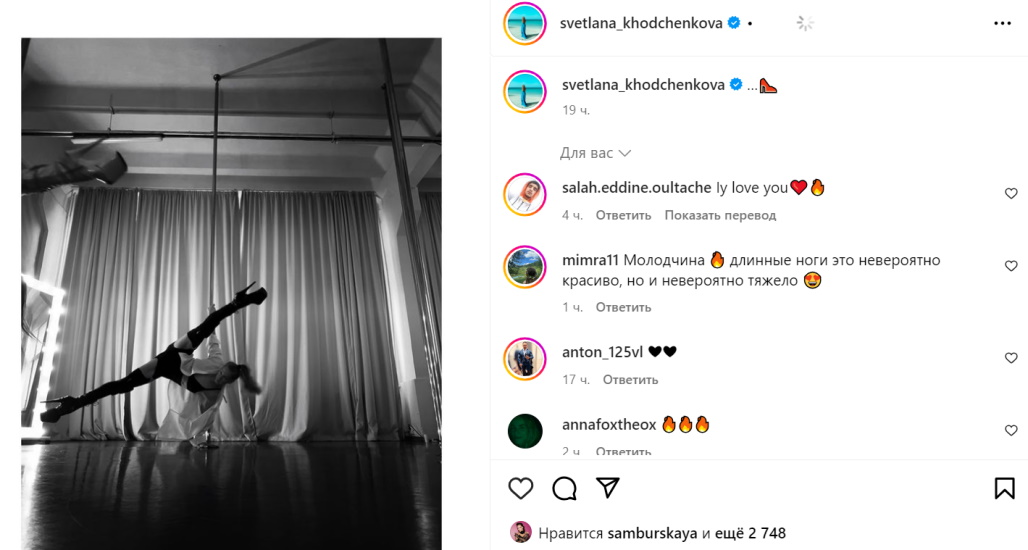Open svetlana_khodchenkova profile from header
Screen dimensions: 1028x550
click(642, 23)
